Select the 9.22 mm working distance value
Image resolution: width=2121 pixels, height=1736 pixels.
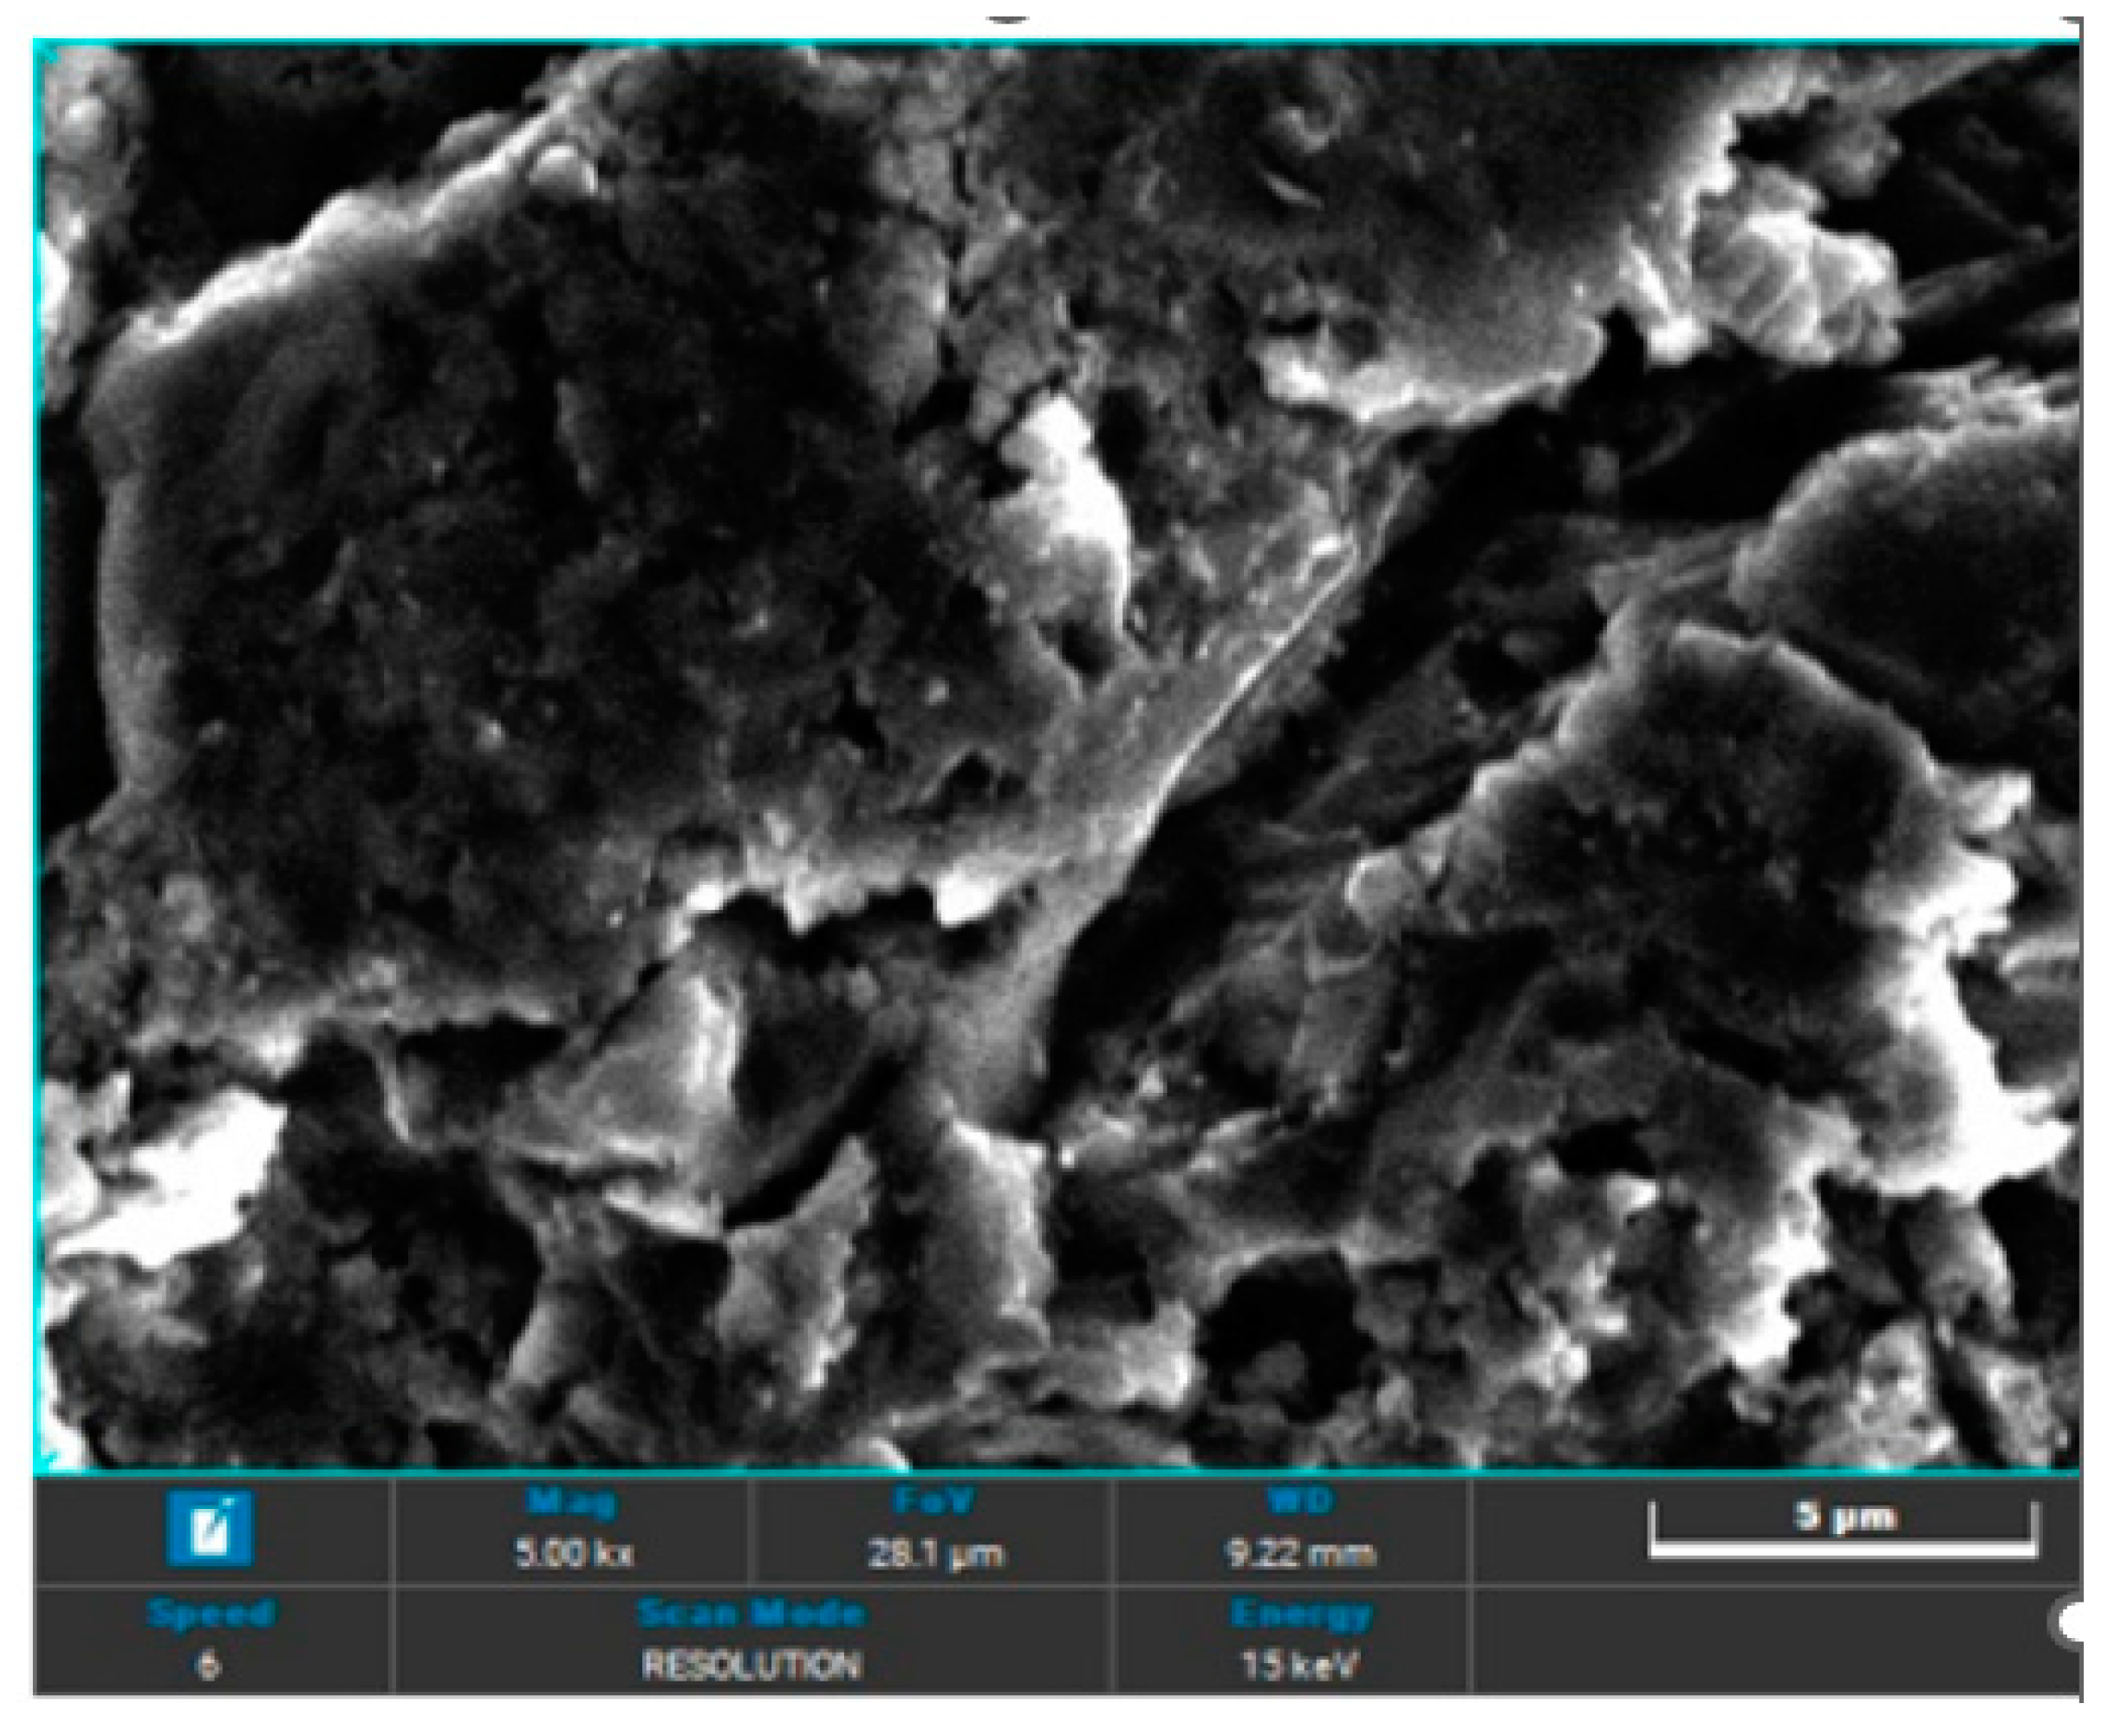(1300, 1554)
